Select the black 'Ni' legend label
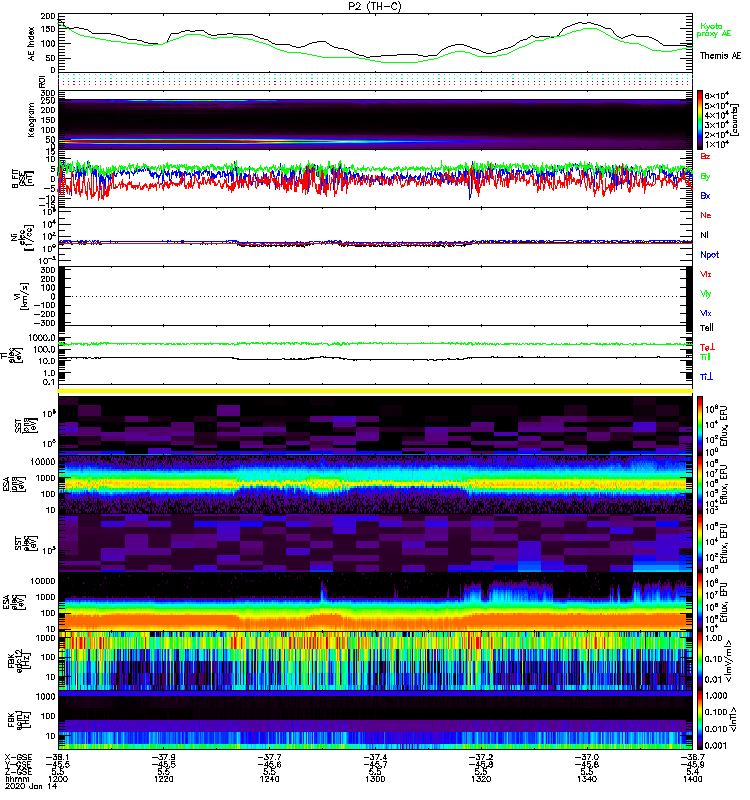The height and width of the screenshot is (800, 750). 704,235
